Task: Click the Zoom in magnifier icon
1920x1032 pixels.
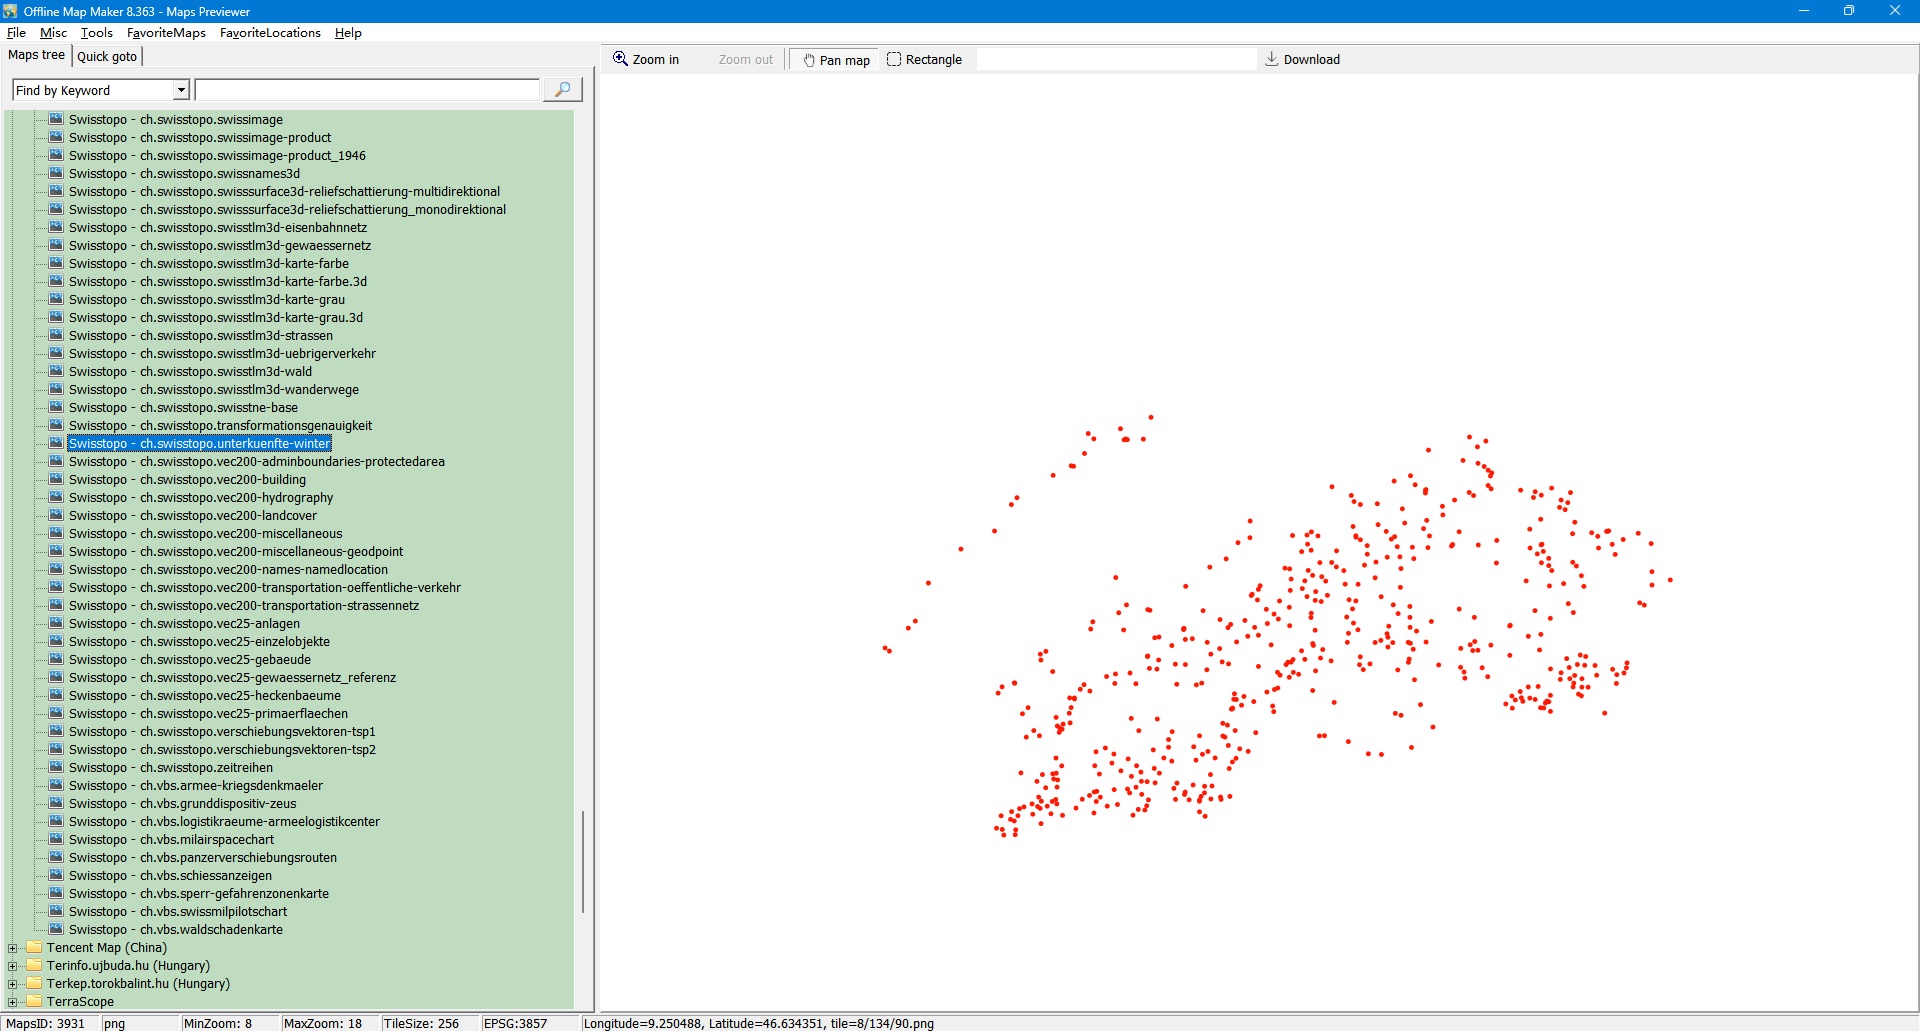Action: (620, 59)
